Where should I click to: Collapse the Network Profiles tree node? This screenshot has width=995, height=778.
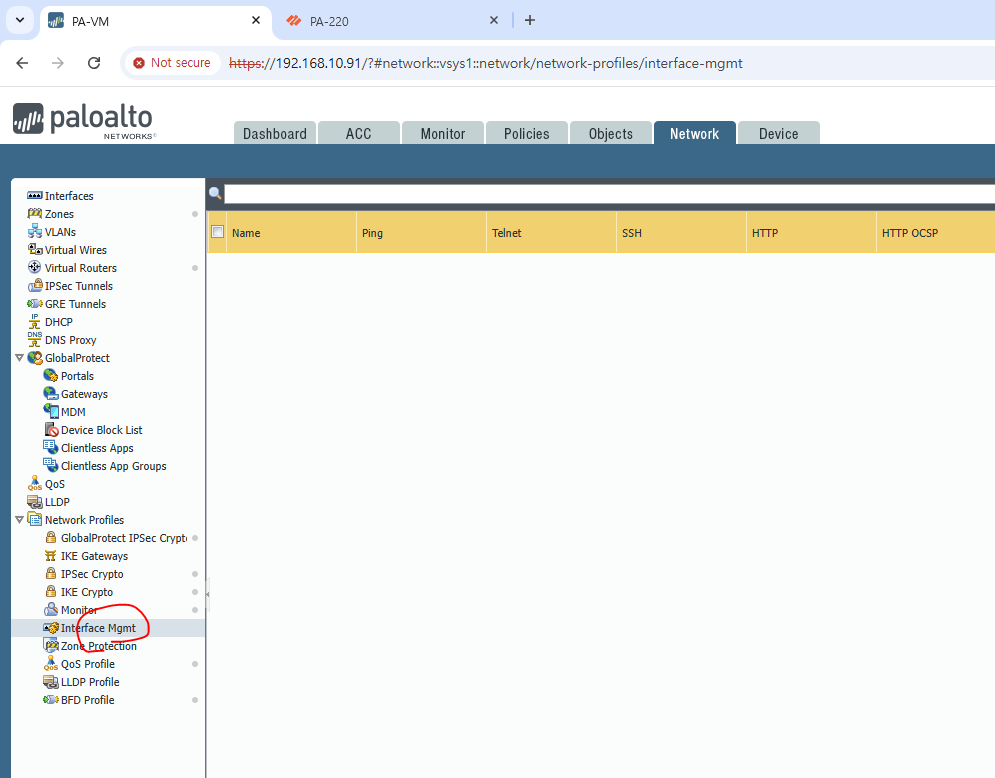[20, 520]
